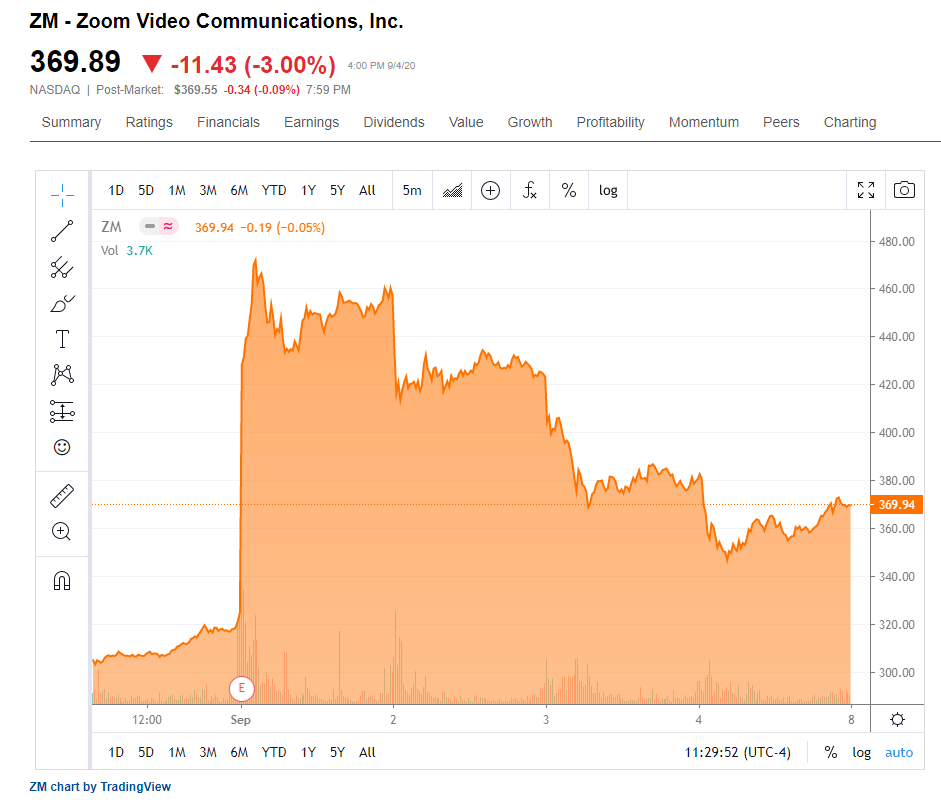Select YTD range in top toolbar

[x=274, y=191]
